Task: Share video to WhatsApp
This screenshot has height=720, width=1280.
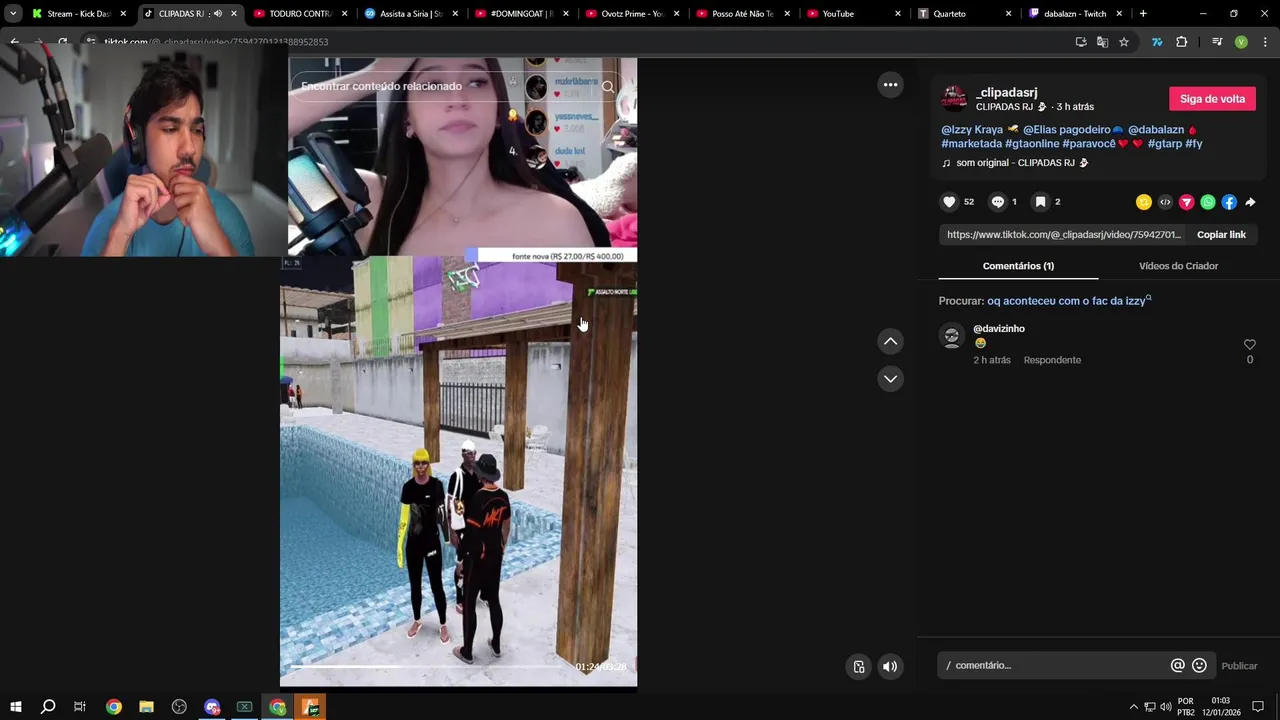Action: tap(1208, 202)
